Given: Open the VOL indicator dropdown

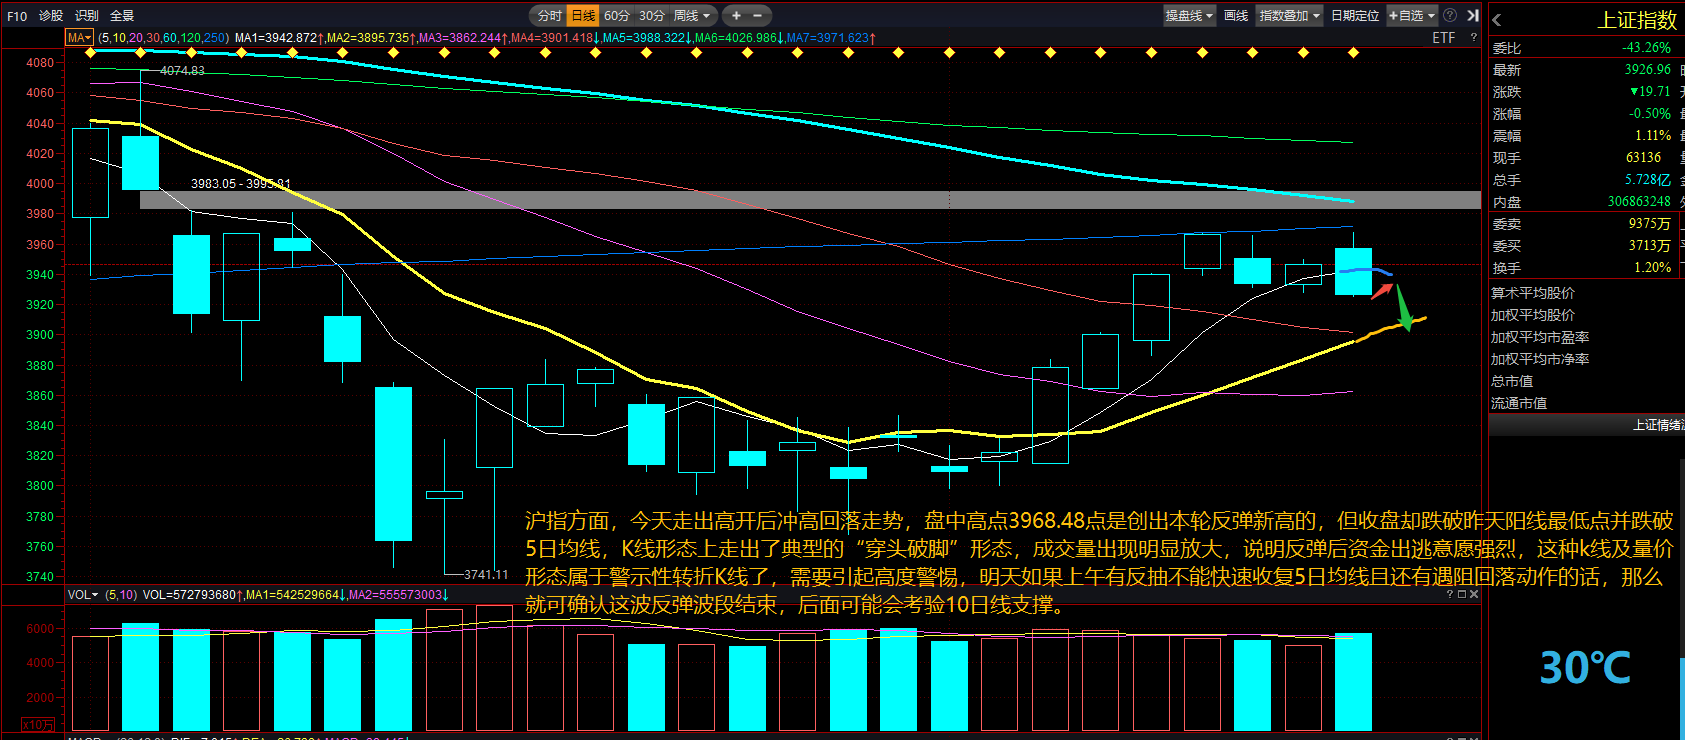Looking at the screenshot, I should pos(83,595).
